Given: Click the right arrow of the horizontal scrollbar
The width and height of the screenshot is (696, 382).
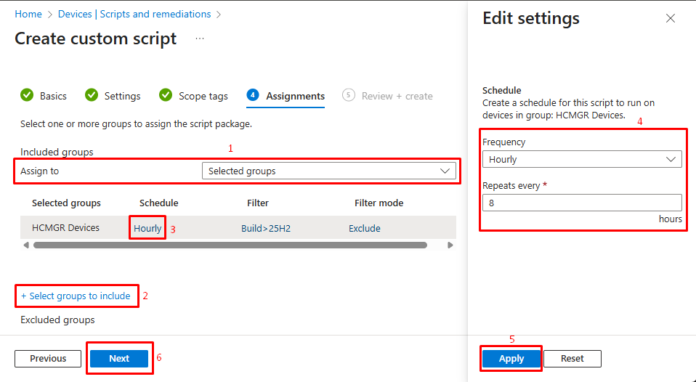Looking at the screenshot, I should tap(450, 245).
